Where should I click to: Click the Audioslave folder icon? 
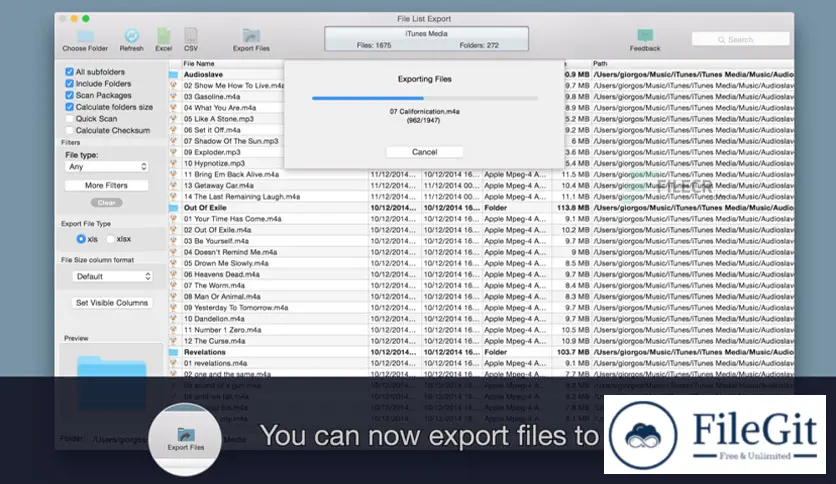(x=174, y=75)
